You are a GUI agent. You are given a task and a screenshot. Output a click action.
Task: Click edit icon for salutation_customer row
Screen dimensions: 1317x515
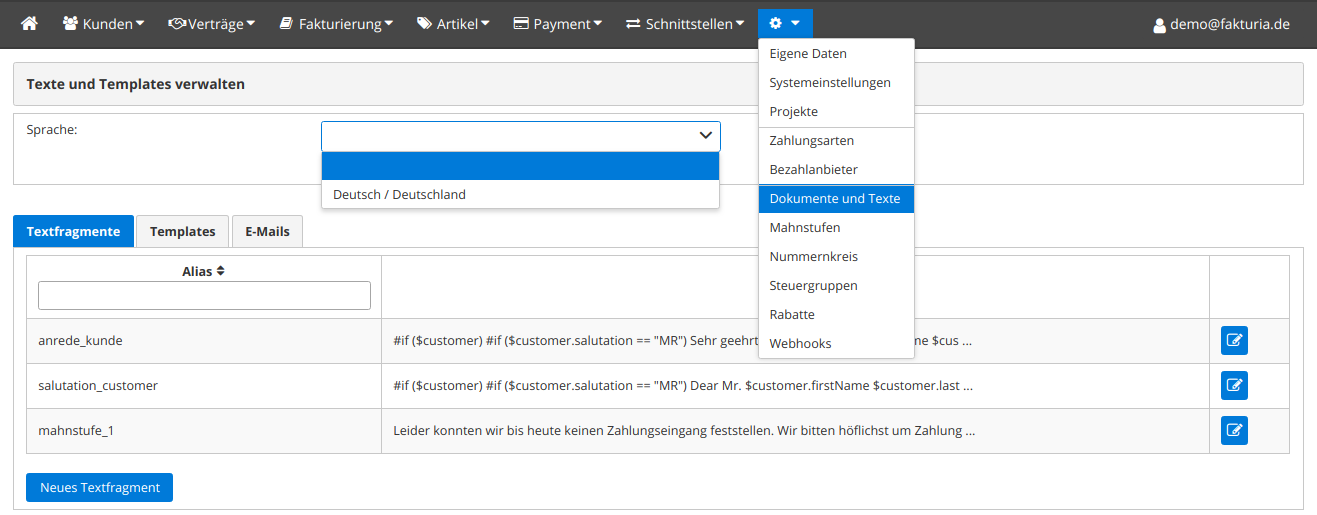coord(1234,385)
